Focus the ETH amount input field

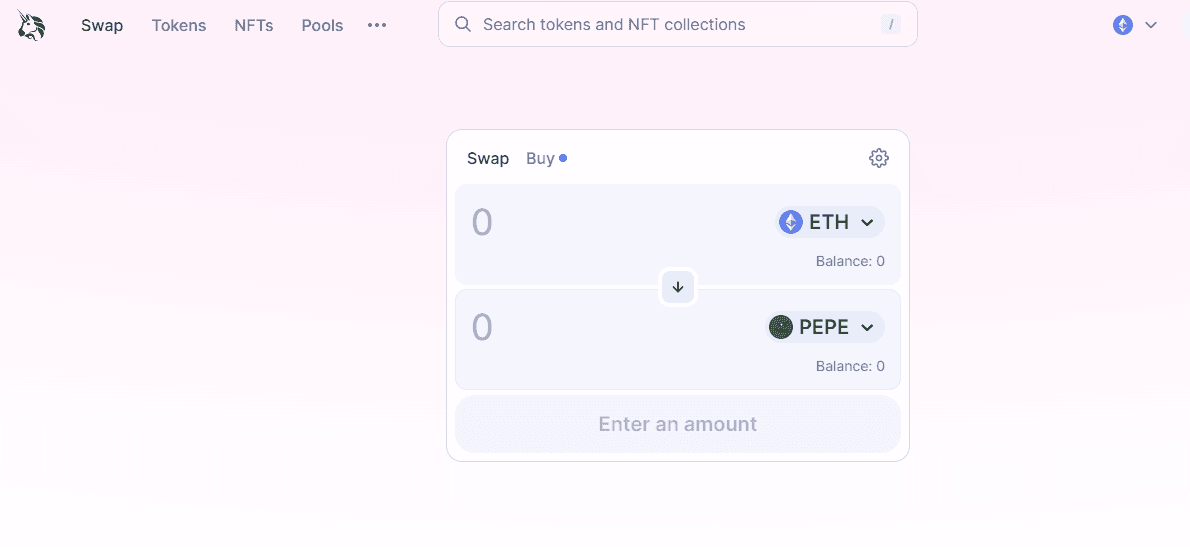(615, 223)
